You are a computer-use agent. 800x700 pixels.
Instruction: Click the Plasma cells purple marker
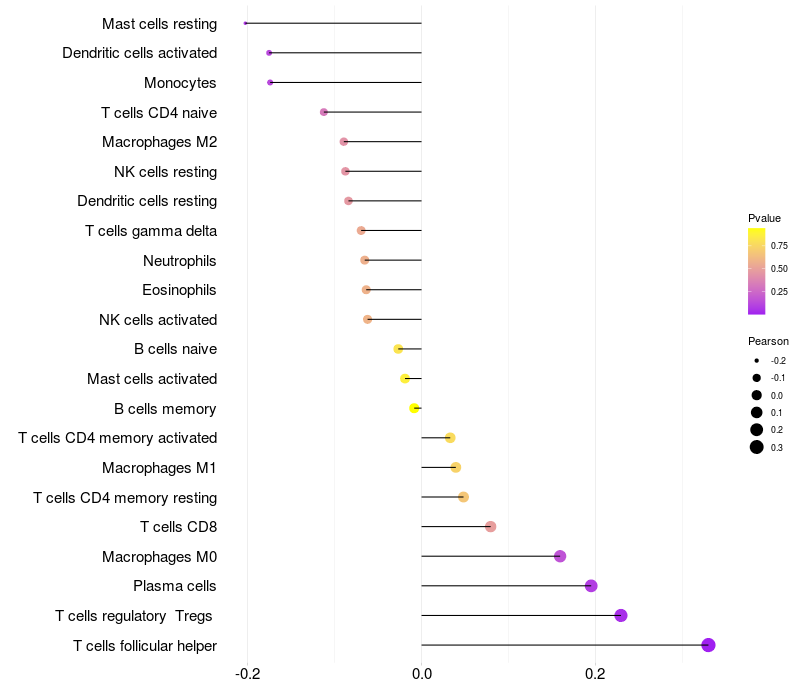[591, 586]
